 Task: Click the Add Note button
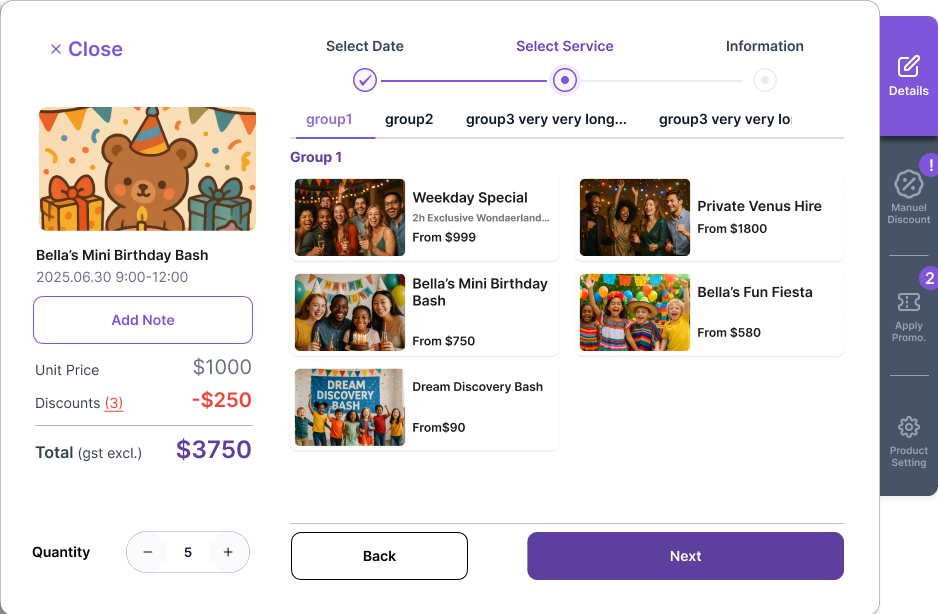point(143,320)
